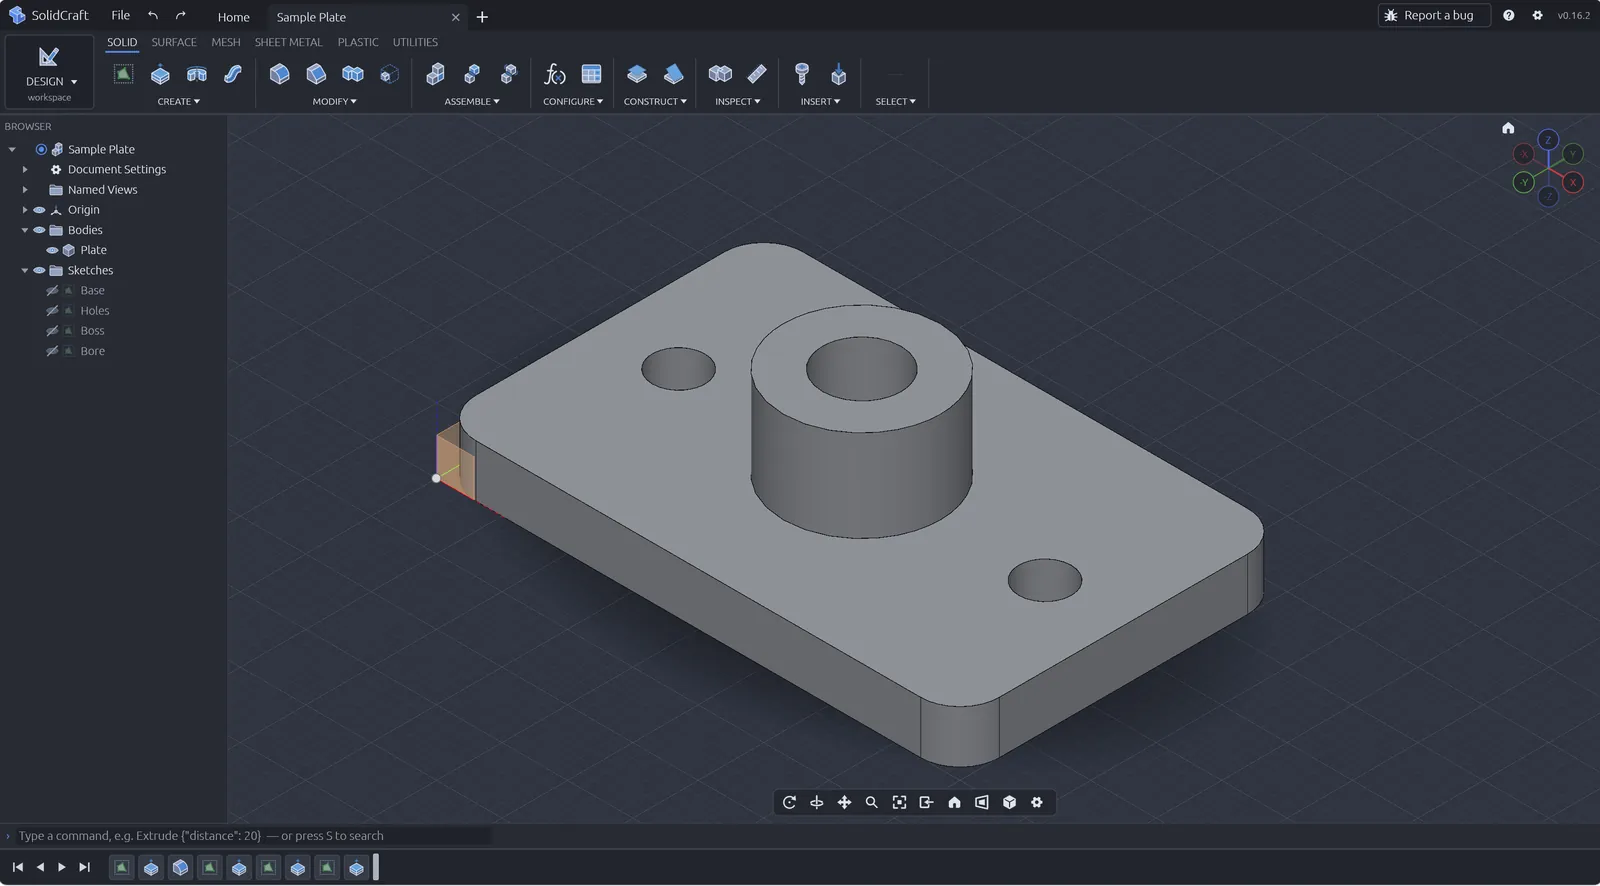
Task: Open the File menu
Action: coord(120,15)
